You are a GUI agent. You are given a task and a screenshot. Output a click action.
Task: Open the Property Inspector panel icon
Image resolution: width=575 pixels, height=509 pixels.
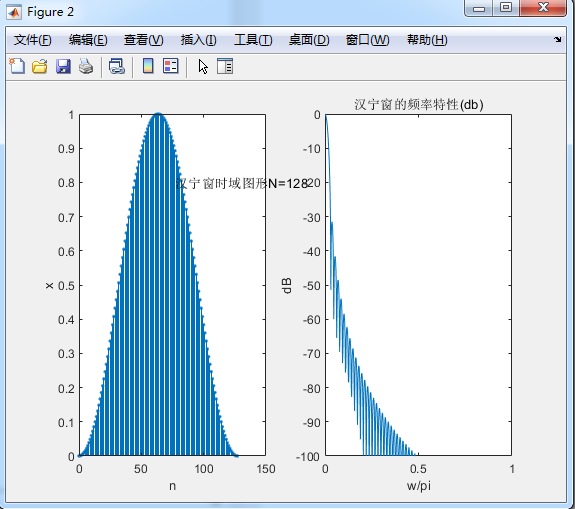225,66
